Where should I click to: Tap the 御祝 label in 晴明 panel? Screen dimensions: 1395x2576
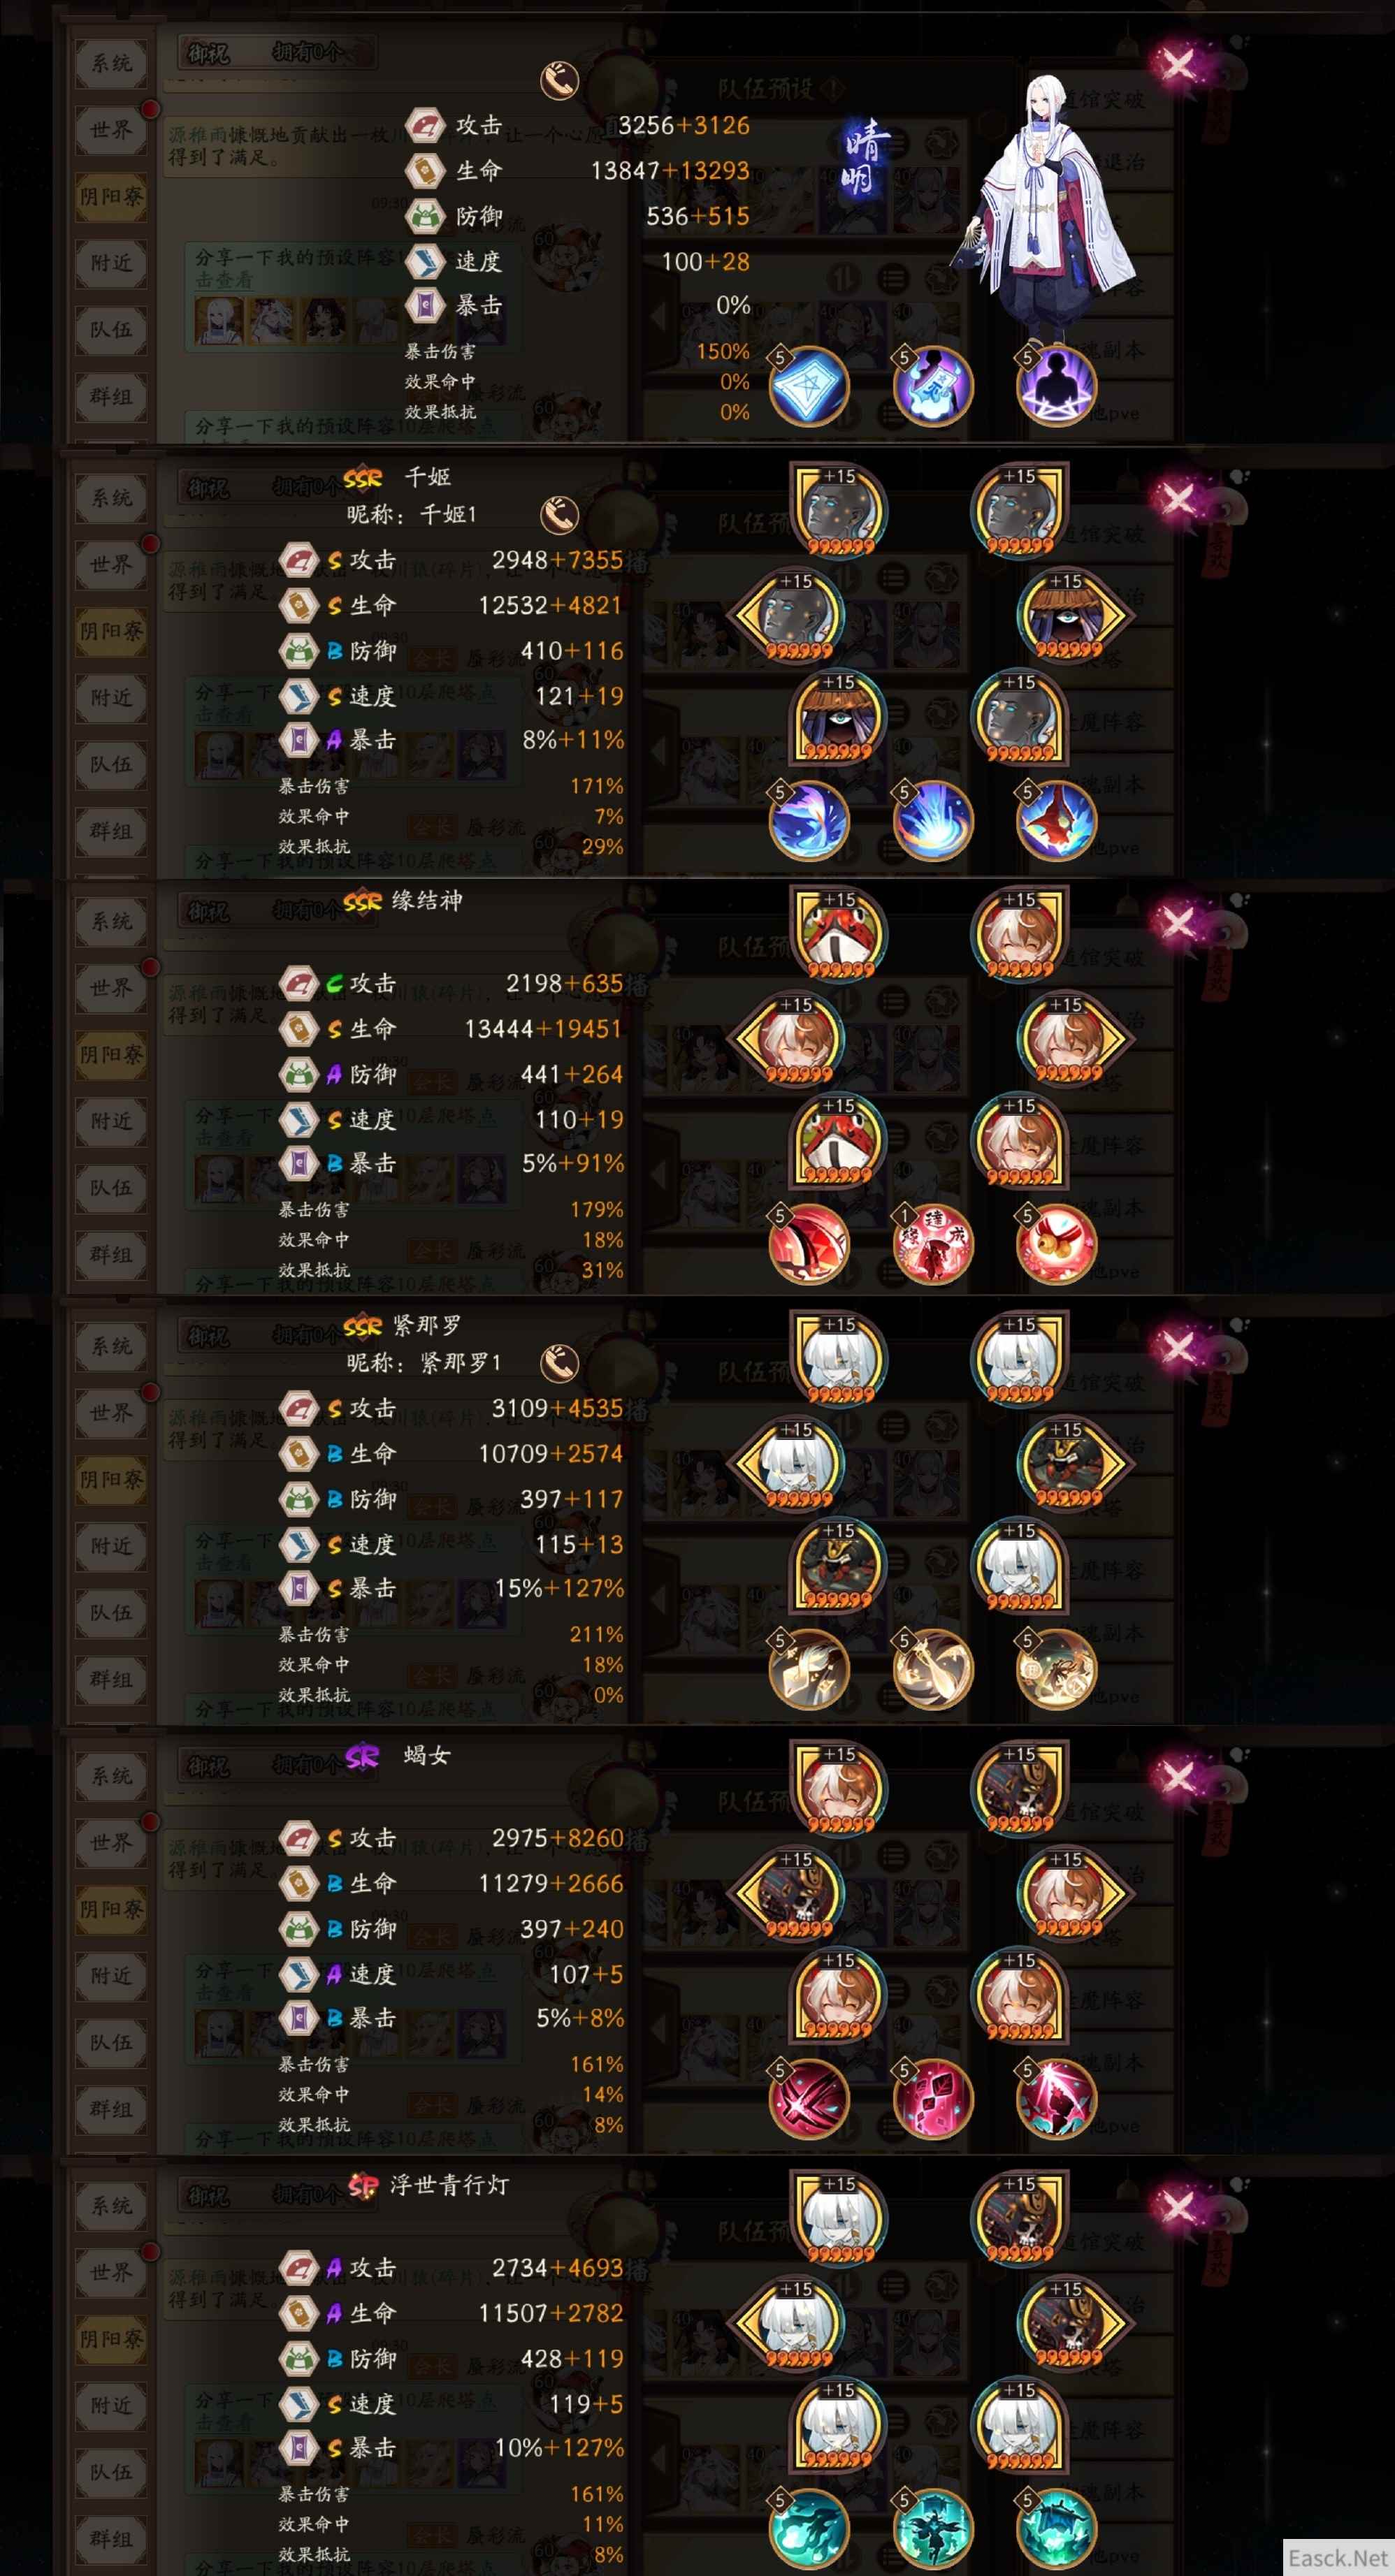[208, 53]
